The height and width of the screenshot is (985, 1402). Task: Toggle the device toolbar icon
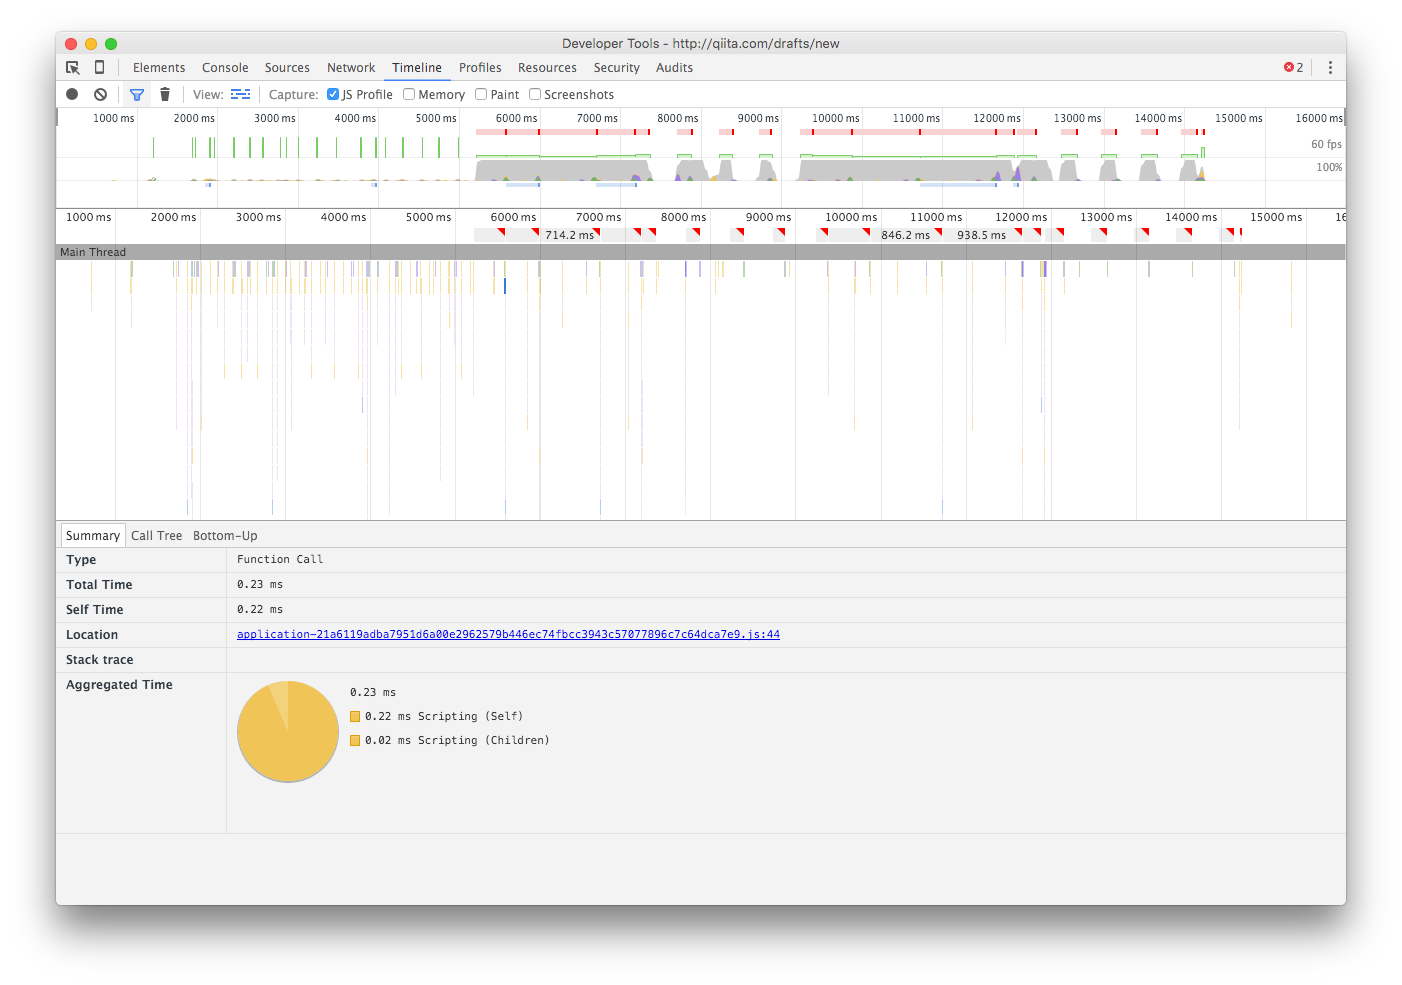[x=99, y=67]
